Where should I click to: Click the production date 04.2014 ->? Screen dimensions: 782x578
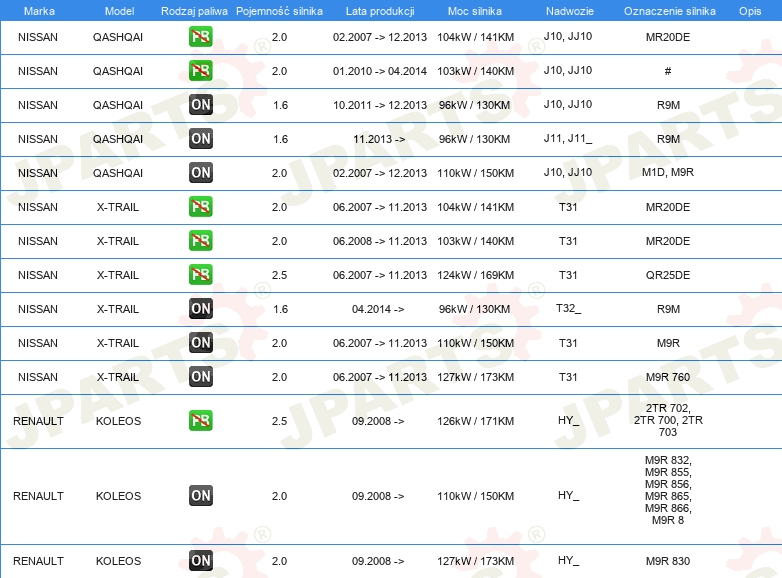[378, 309]
